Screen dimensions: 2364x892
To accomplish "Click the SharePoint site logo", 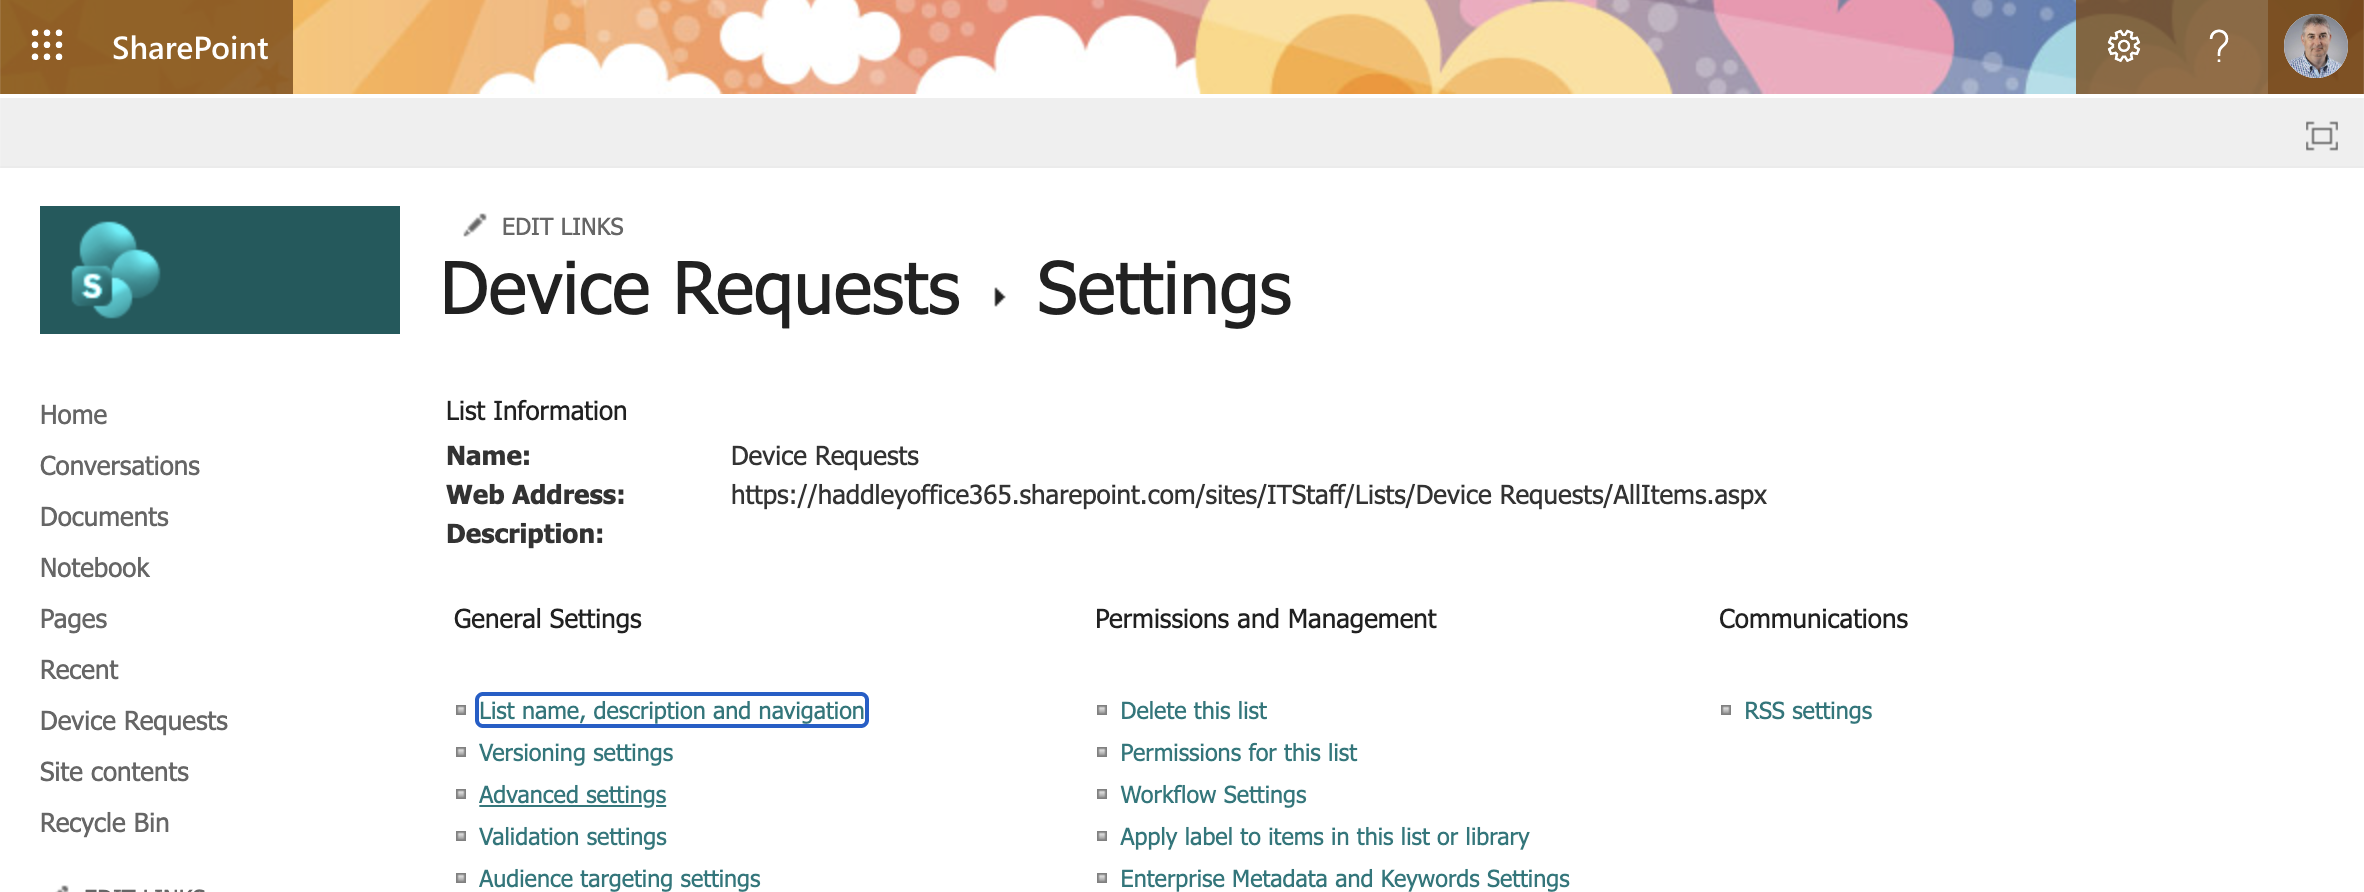I will [220, 270].
